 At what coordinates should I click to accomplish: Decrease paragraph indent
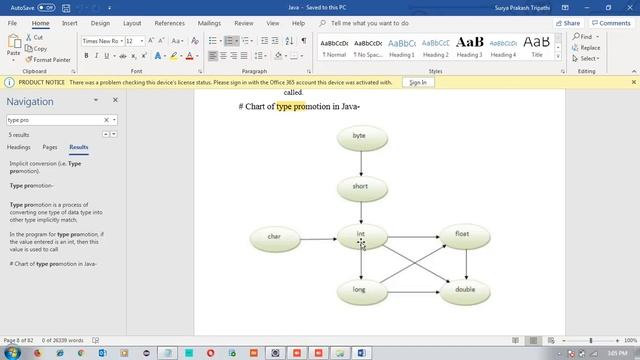tap(264, 40)
